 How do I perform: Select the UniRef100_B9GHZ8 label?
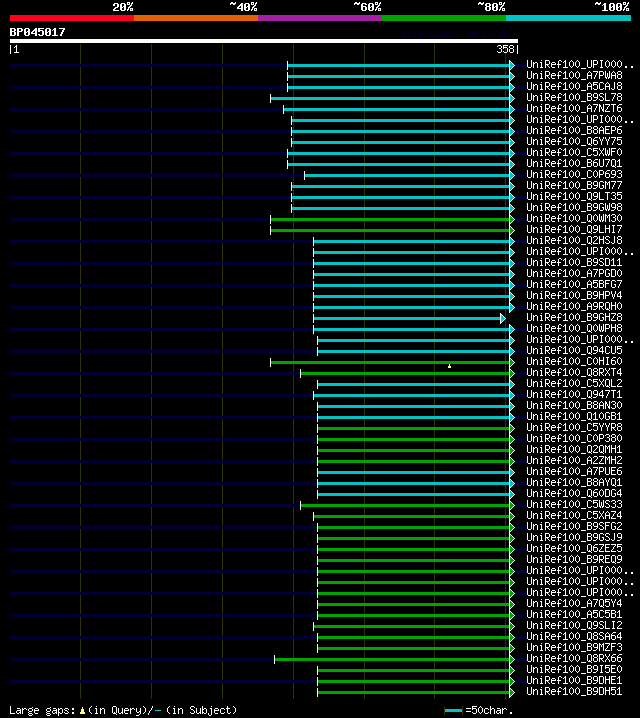574,317
